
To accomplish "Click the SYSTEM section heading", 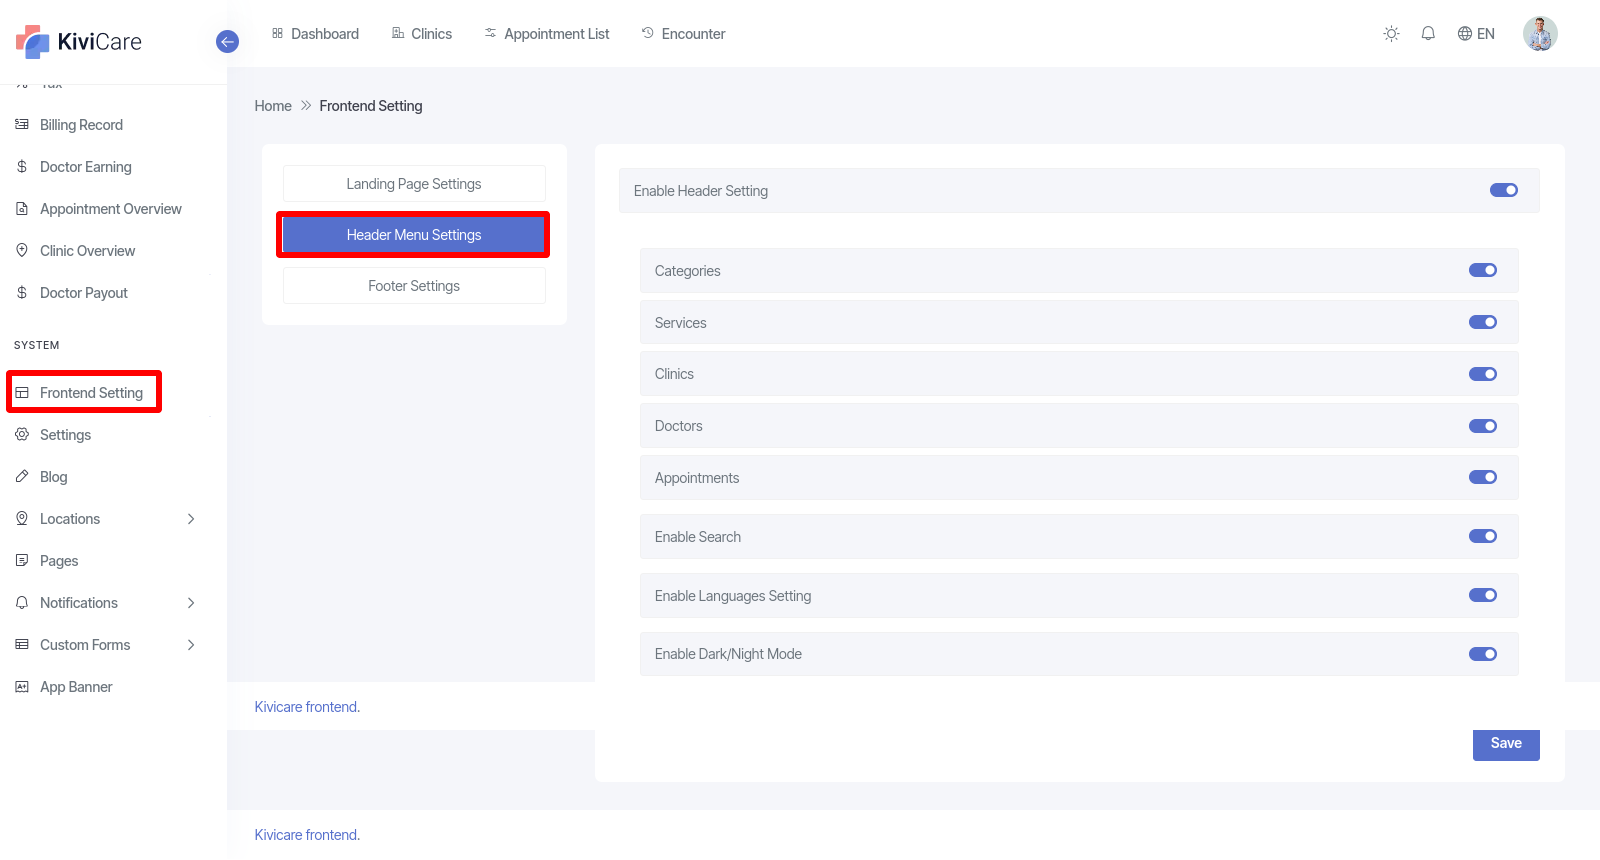I will pyautogui.click(x=37, y=345).
